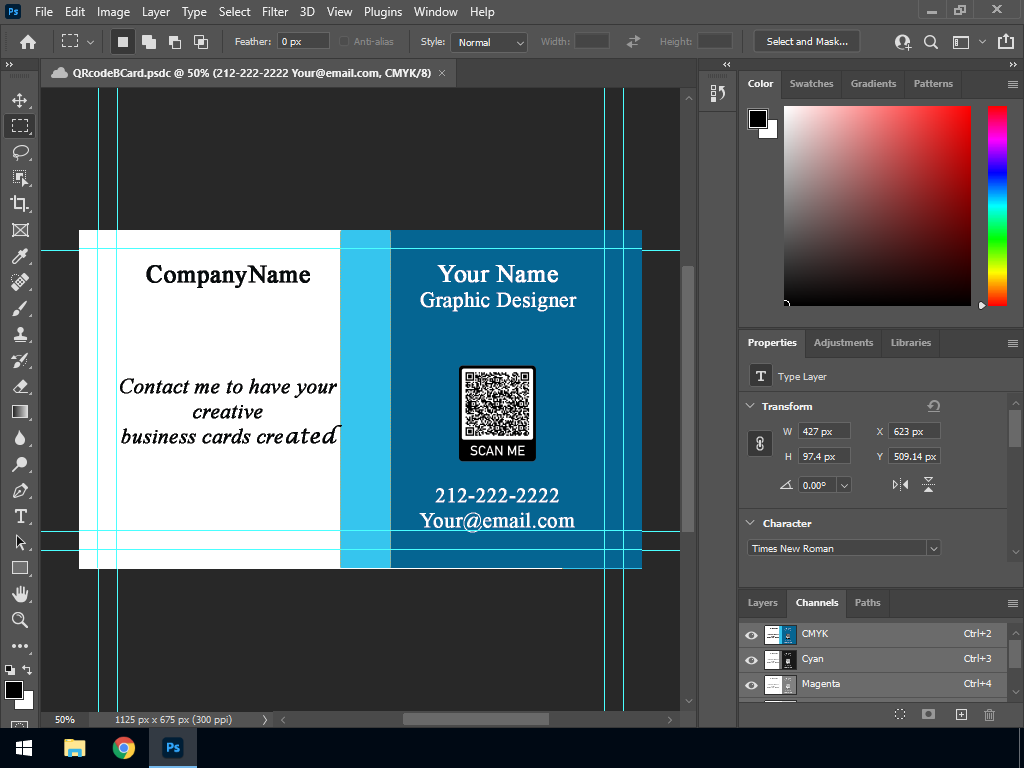Select the Lasso tool
Viewport: 1024px width, 768px height.
tap(20, 152)
